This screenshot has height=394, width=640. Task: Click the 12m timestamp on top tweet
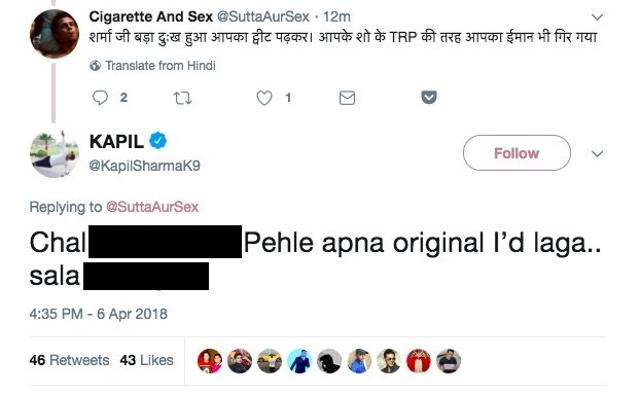[337, 17]
